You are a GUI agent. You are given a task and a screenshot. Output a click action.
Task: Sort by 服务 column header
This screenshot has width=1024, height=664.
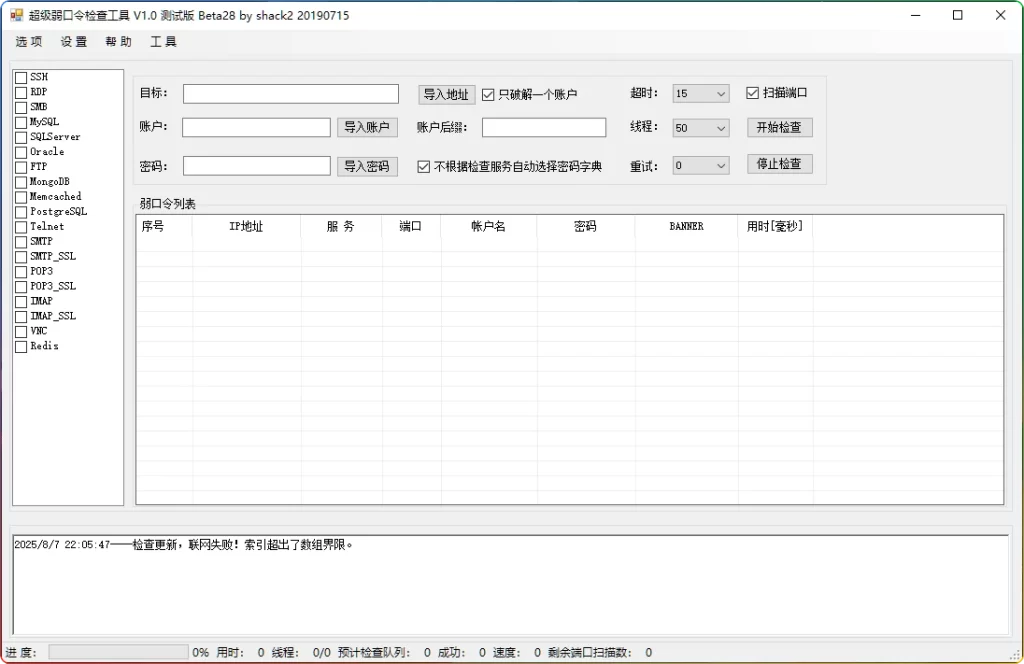(x=341, y=227)
